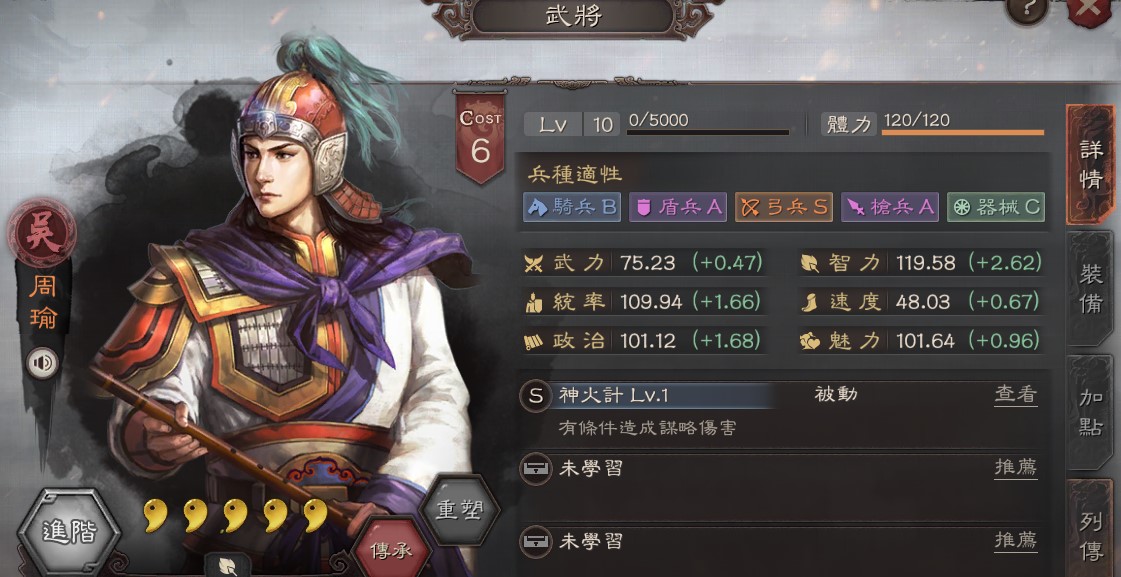Open the first empty 未學習 skill slot
The image size is (1121, 577).
779,469
